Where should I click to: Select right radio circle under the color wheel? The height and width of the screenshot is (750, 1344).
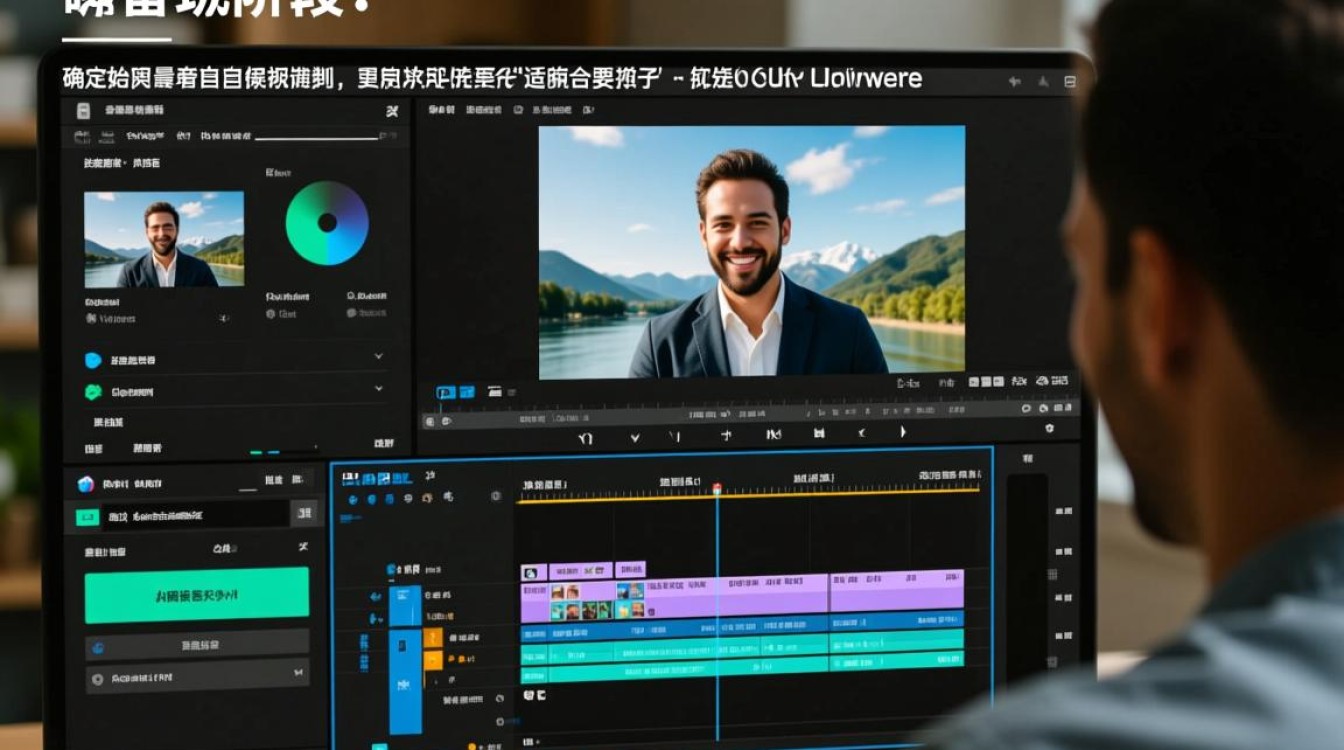click(x=352, y=313)
